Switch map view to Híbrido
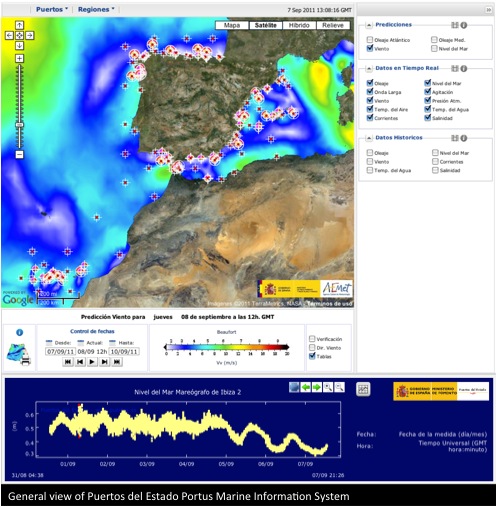 [x=299, y=25]
